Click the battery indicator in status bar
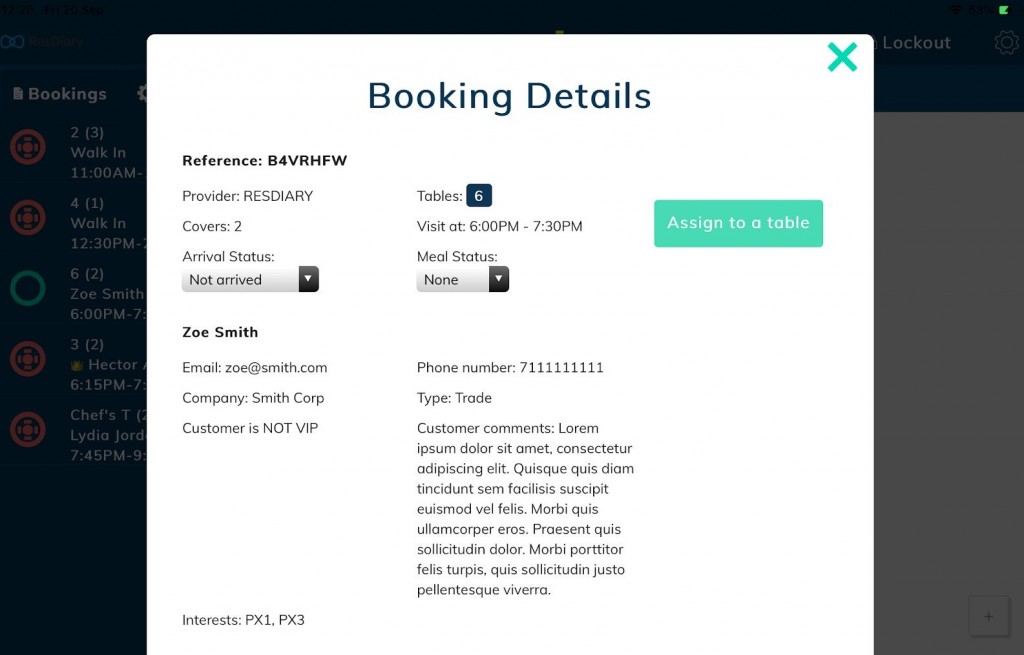 [1004, 9]
